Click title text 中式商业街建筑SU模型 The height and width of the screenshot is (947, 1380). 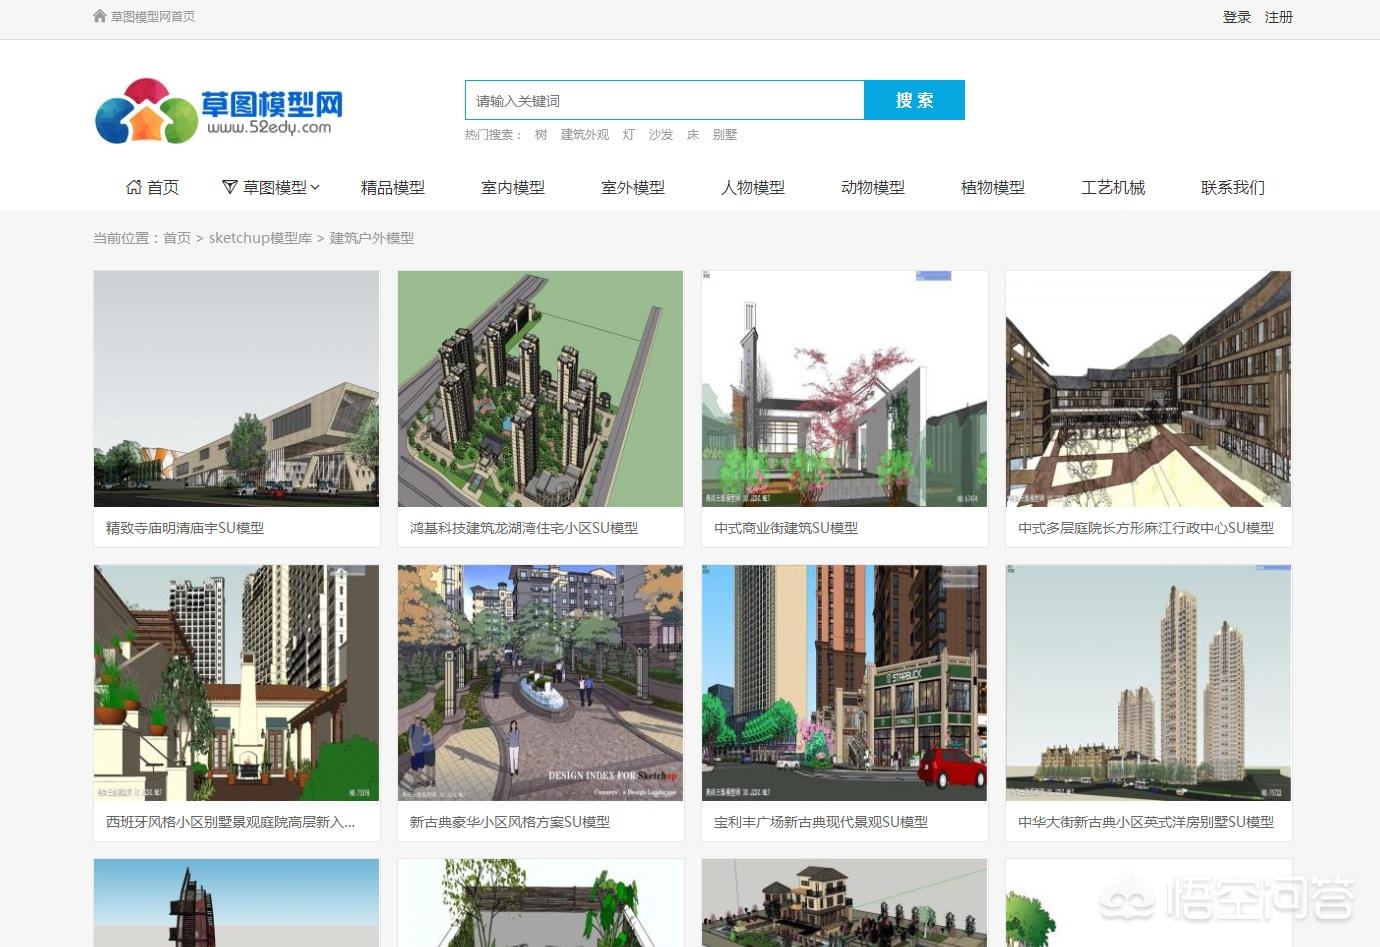click(x=786, y=528)
